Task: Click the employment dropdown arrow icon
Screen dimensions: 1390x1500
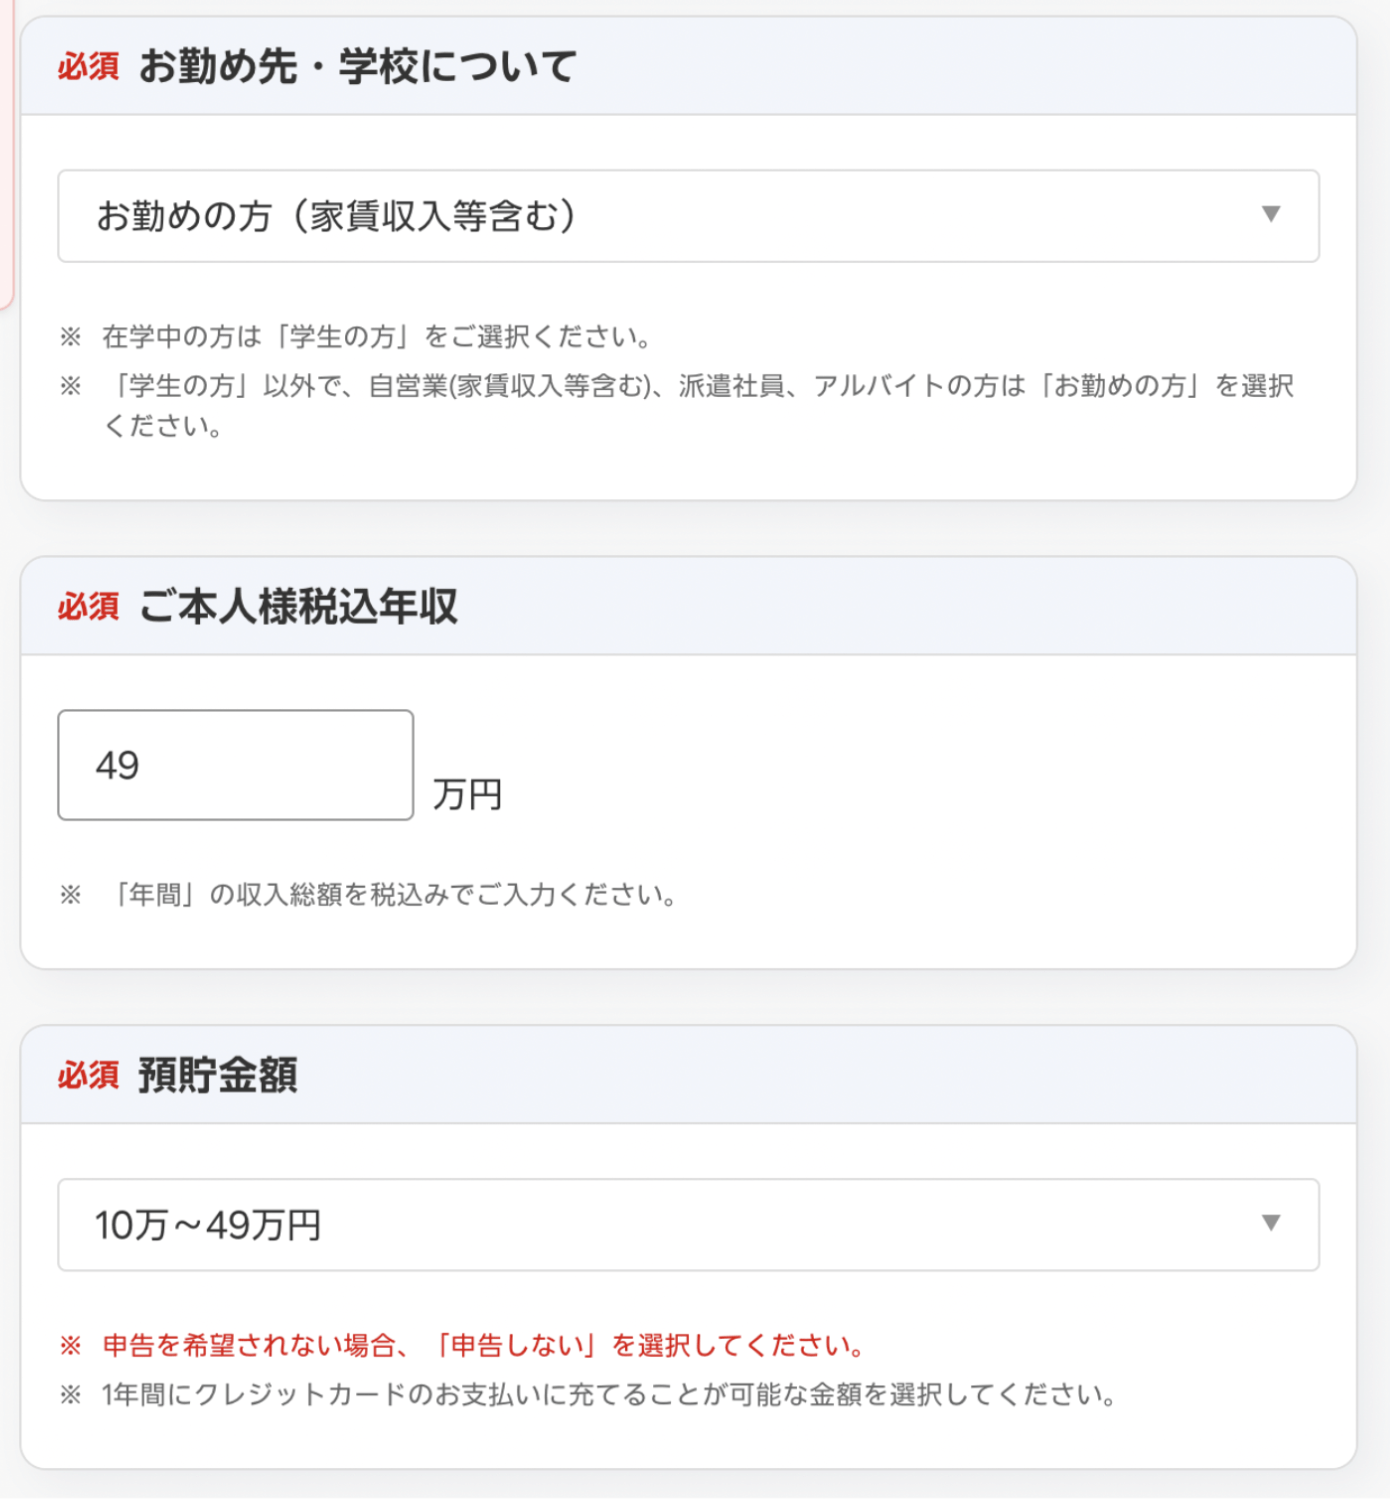Action: pyautogui.click(x=1271, y=214)
